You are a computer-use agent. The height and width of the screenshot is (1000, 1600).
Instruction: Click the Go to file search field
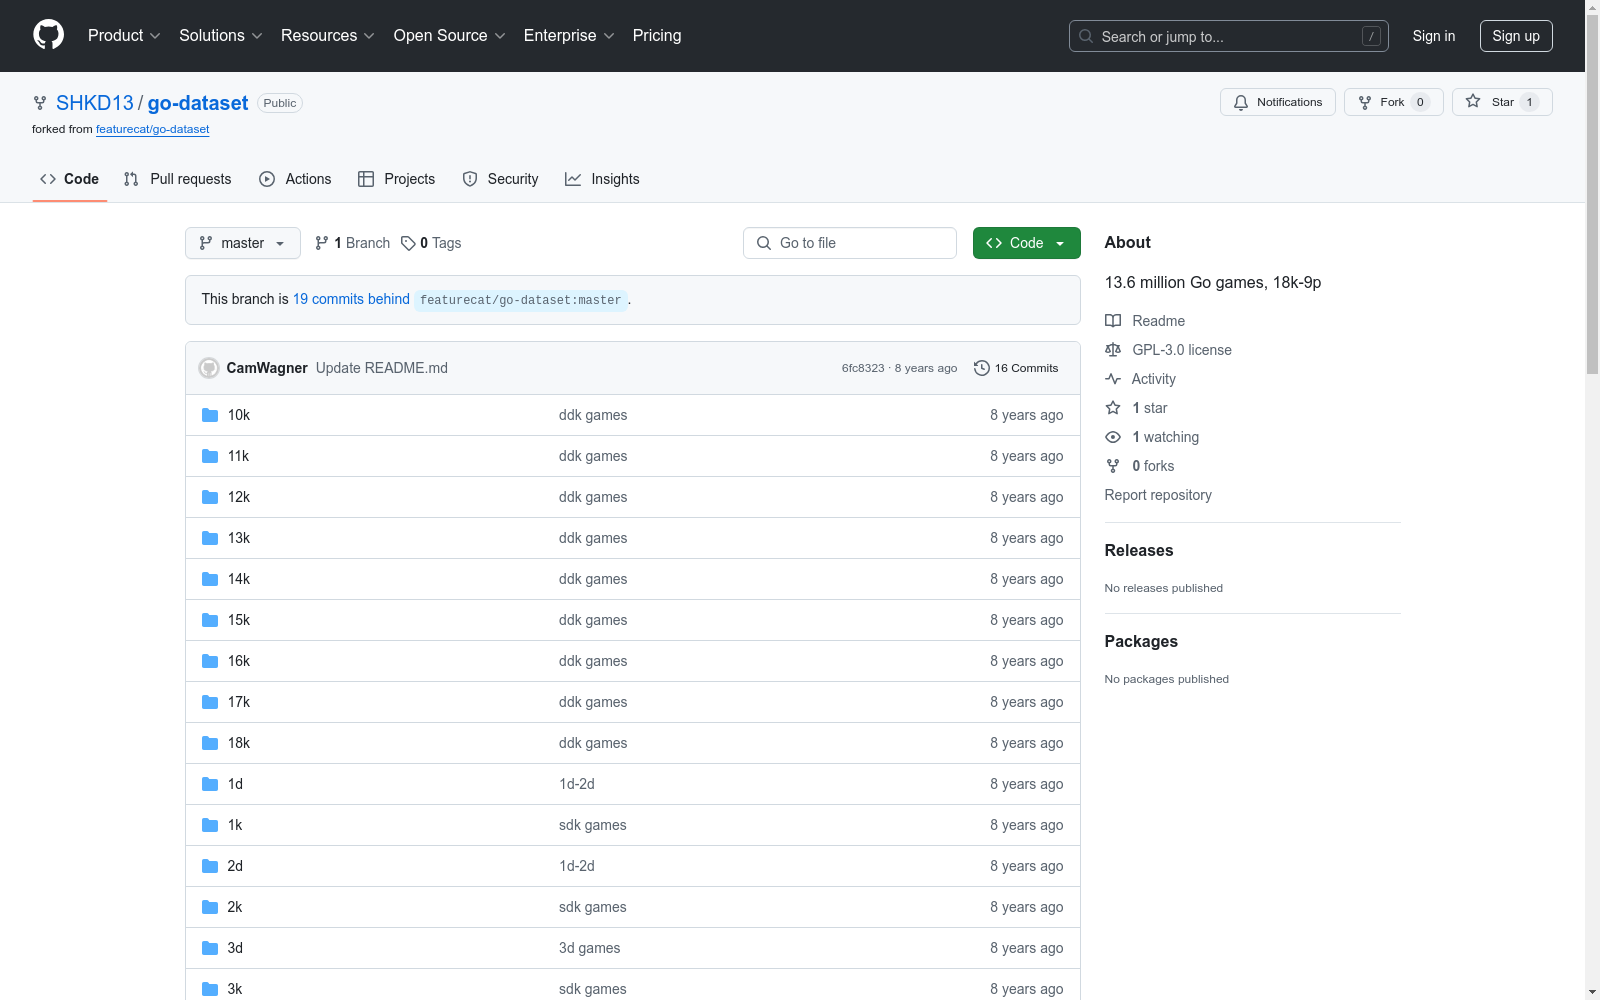click(850, 243)
